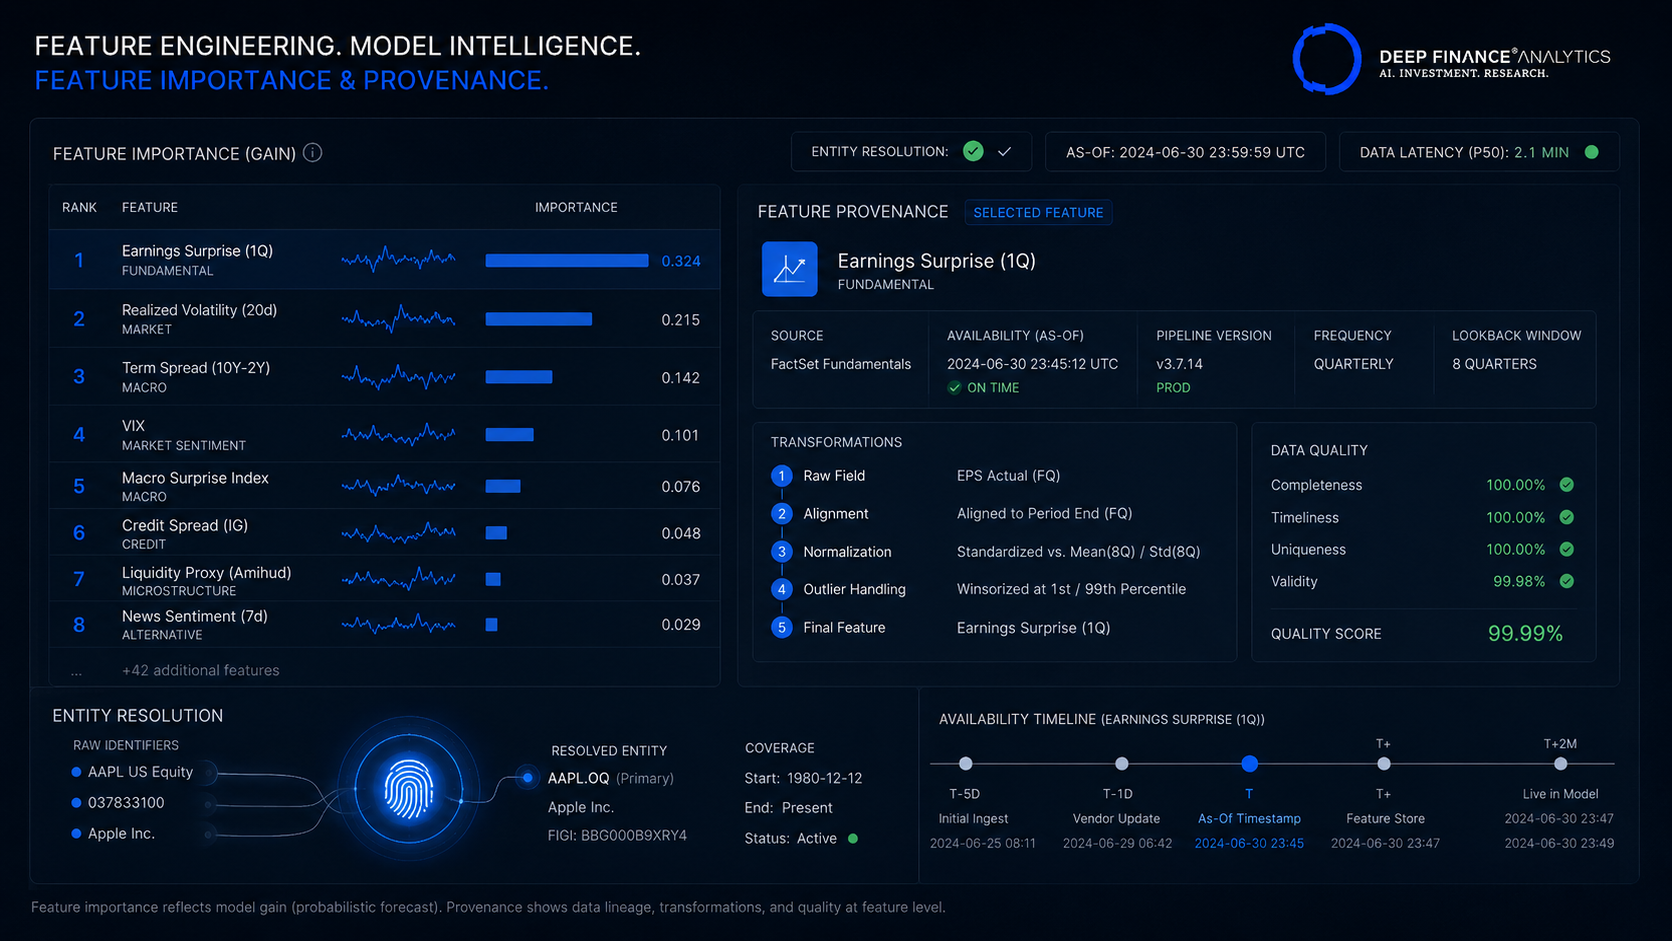Click the green data latency status dot
This screenshot has height=941, width=1672.
1592,152
